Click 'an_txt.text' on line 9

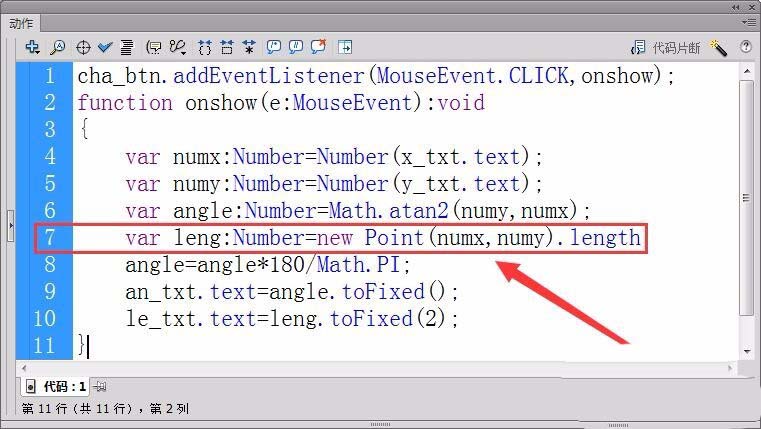tap(191, 292)
